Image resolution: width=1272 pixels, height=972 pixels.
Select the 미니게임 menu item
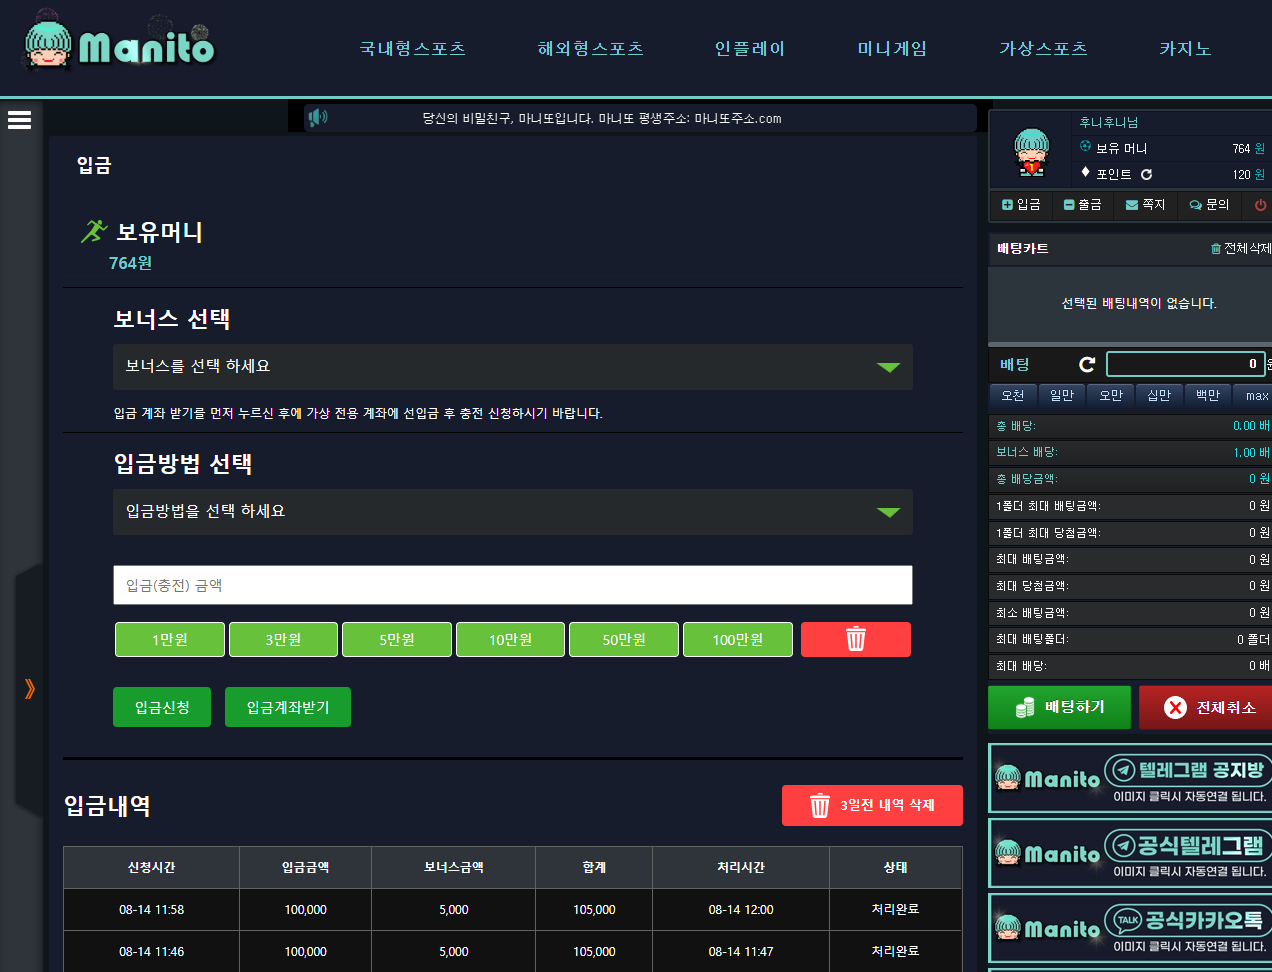892,49
